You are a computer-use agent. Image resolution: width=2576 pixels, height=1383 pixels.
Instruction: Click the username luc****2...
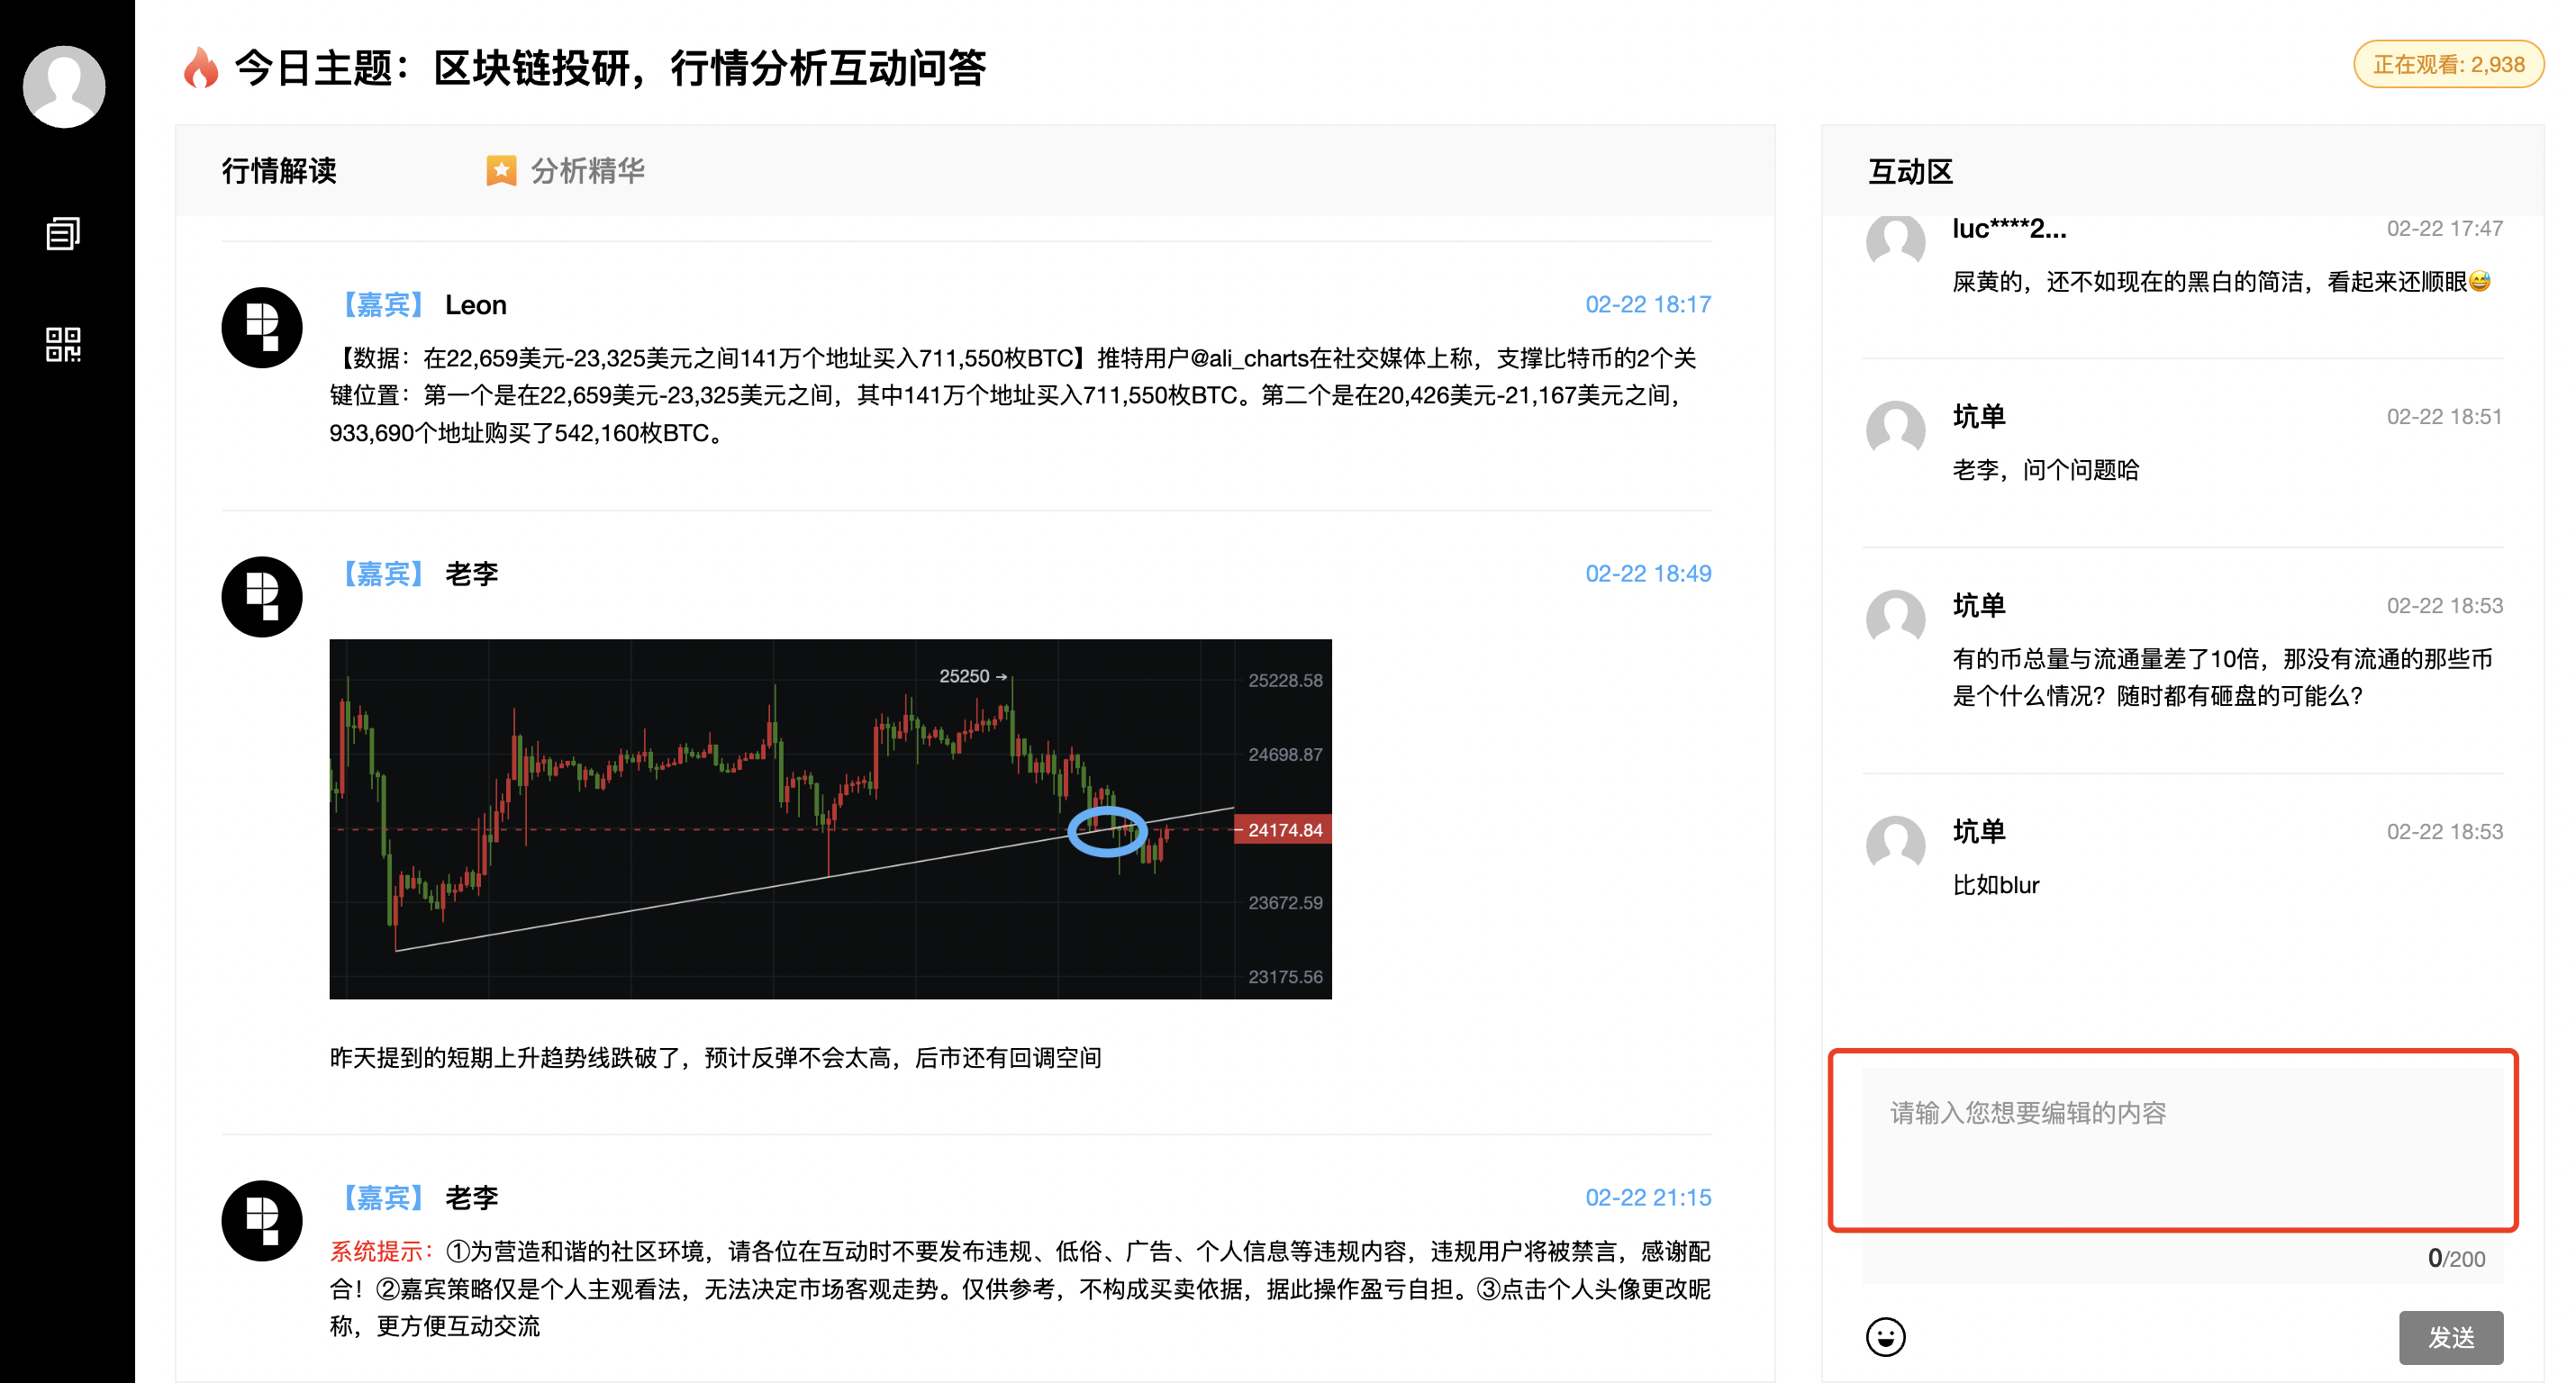click(2009, 229)
